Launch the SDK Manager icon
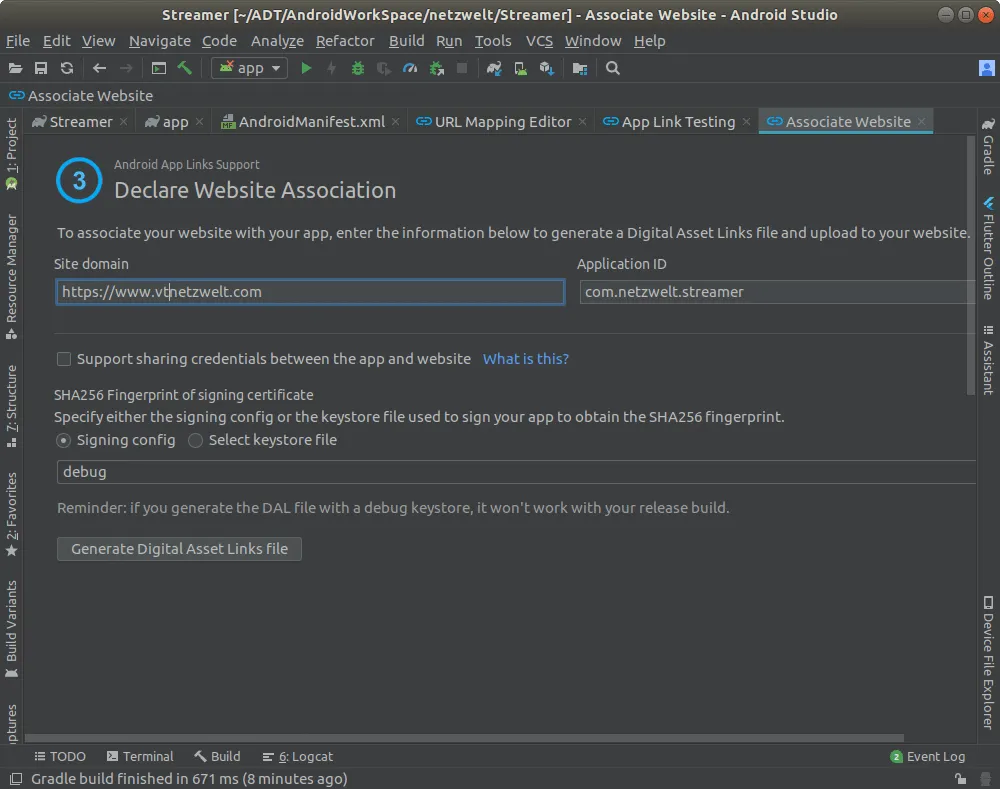The width and height of the screenshot is (1000, 789). (546, 68)
